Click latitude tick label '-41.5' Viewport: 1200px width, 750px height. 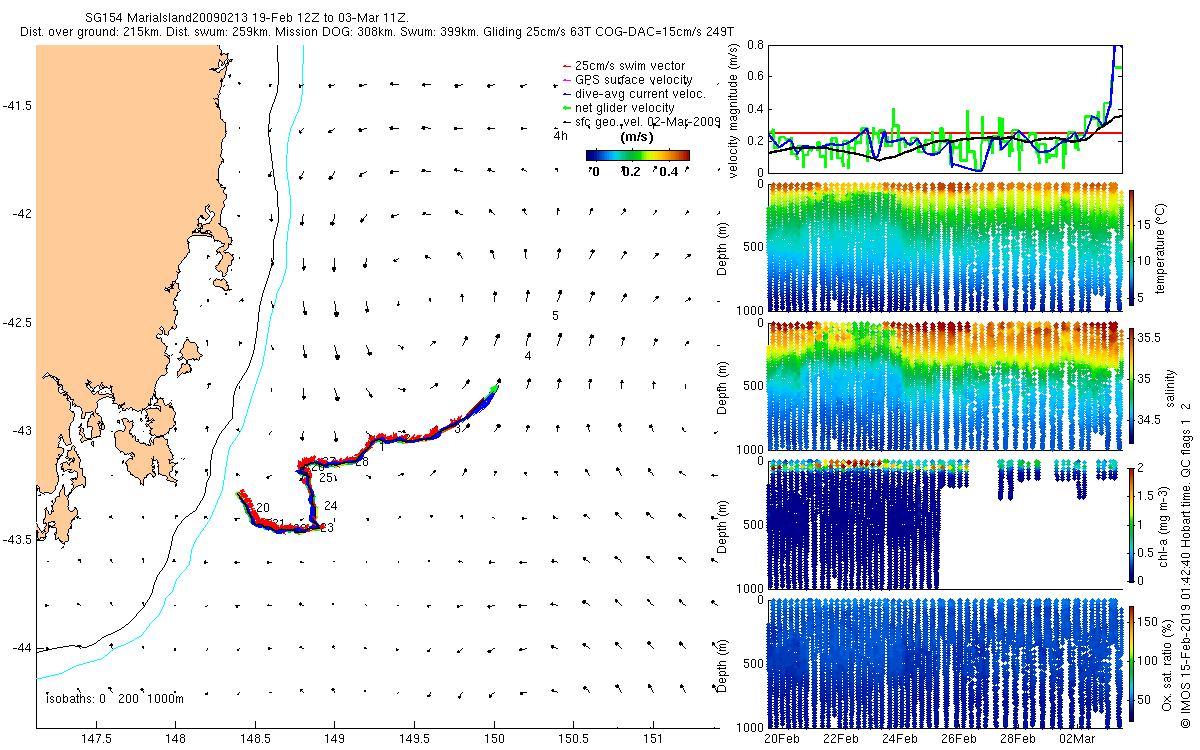pyautogui.click(x=17, y=106)
